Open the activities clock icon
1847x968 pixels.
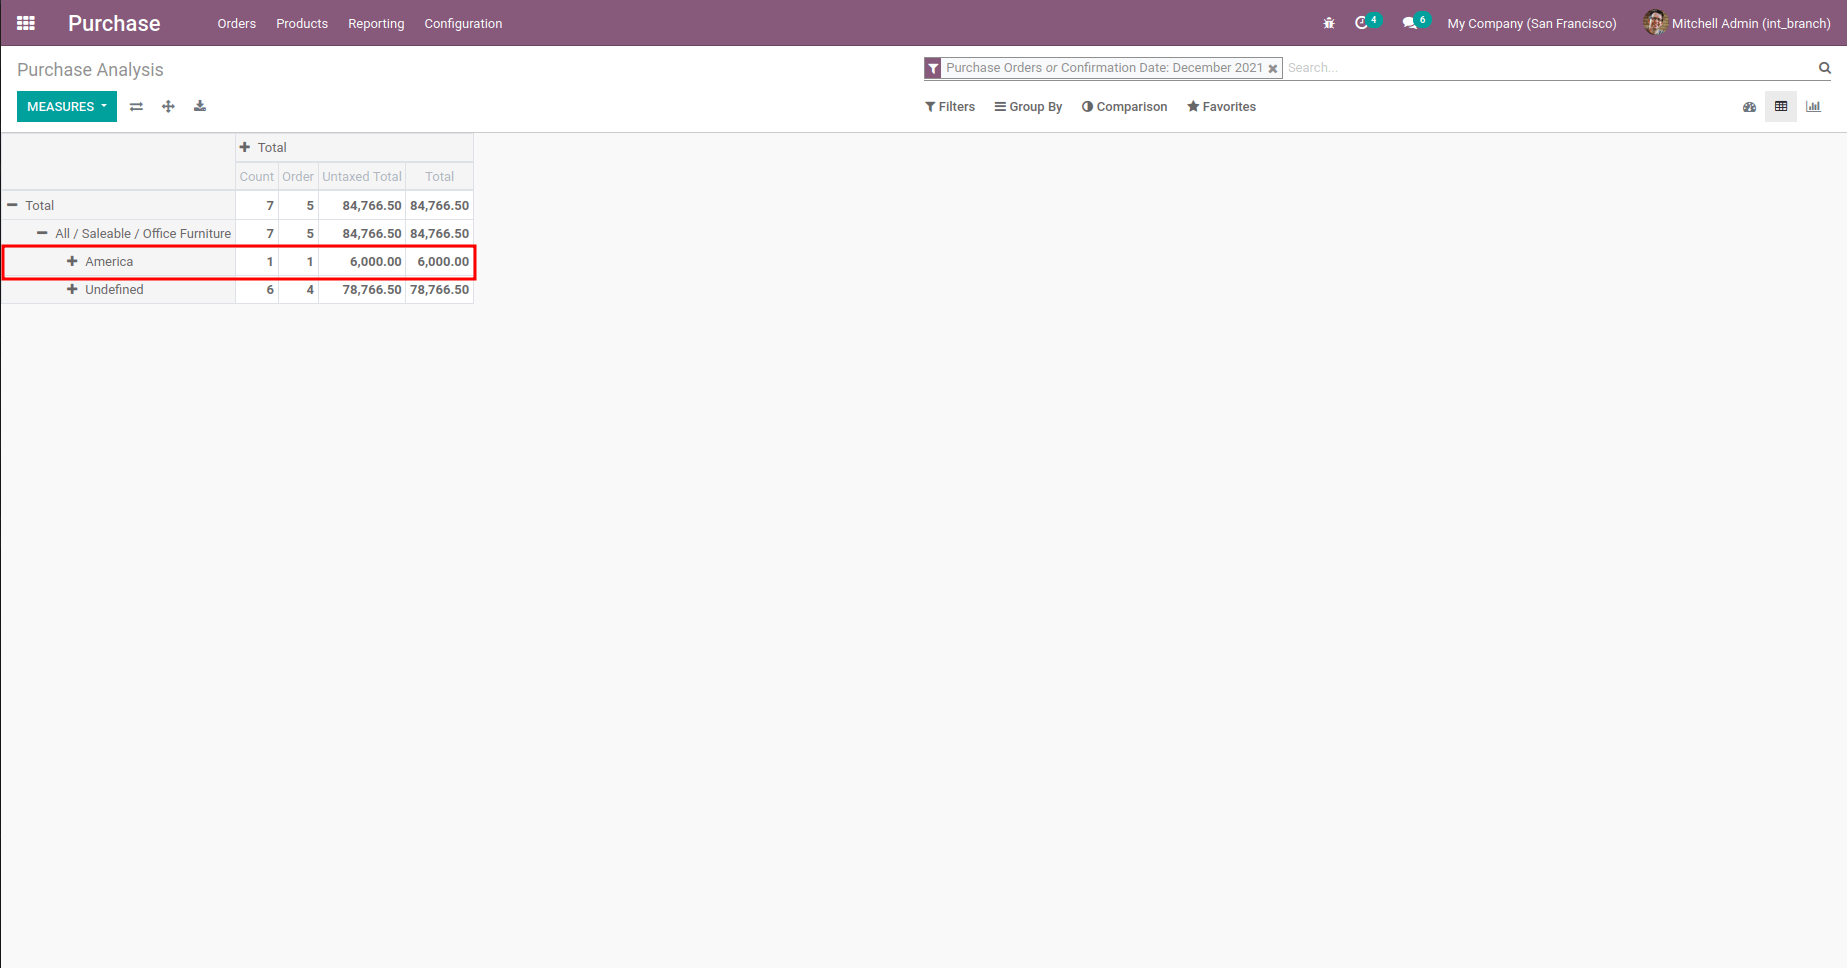point(1362,23)
